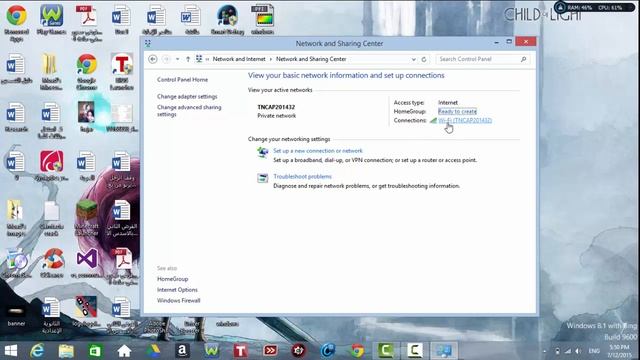This screenshot has height=360, width=640.
Task: Open Google Chrome from the taskbar
Action: [x=357, y=351]
